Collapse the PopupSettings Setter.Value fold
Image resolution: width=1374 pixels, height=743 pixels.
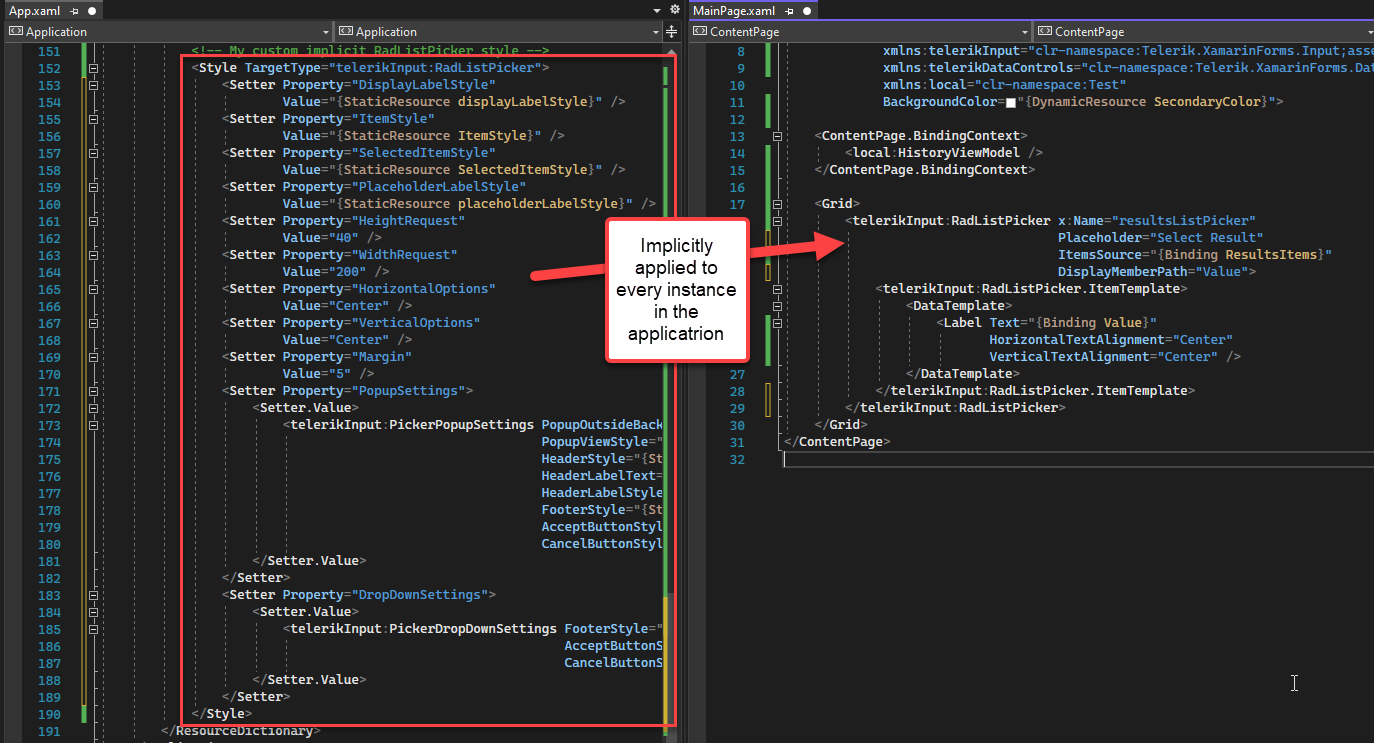coord(92,408)
